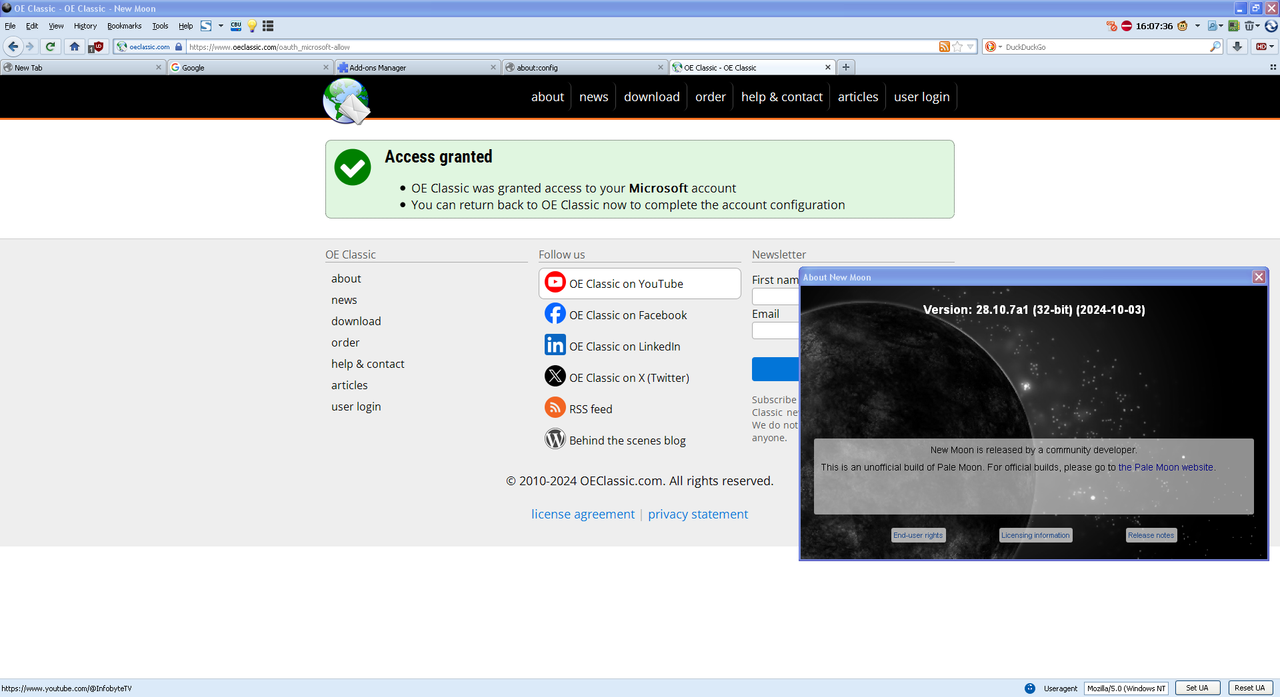Switch to the New Tab tab

tap(82, 67)
